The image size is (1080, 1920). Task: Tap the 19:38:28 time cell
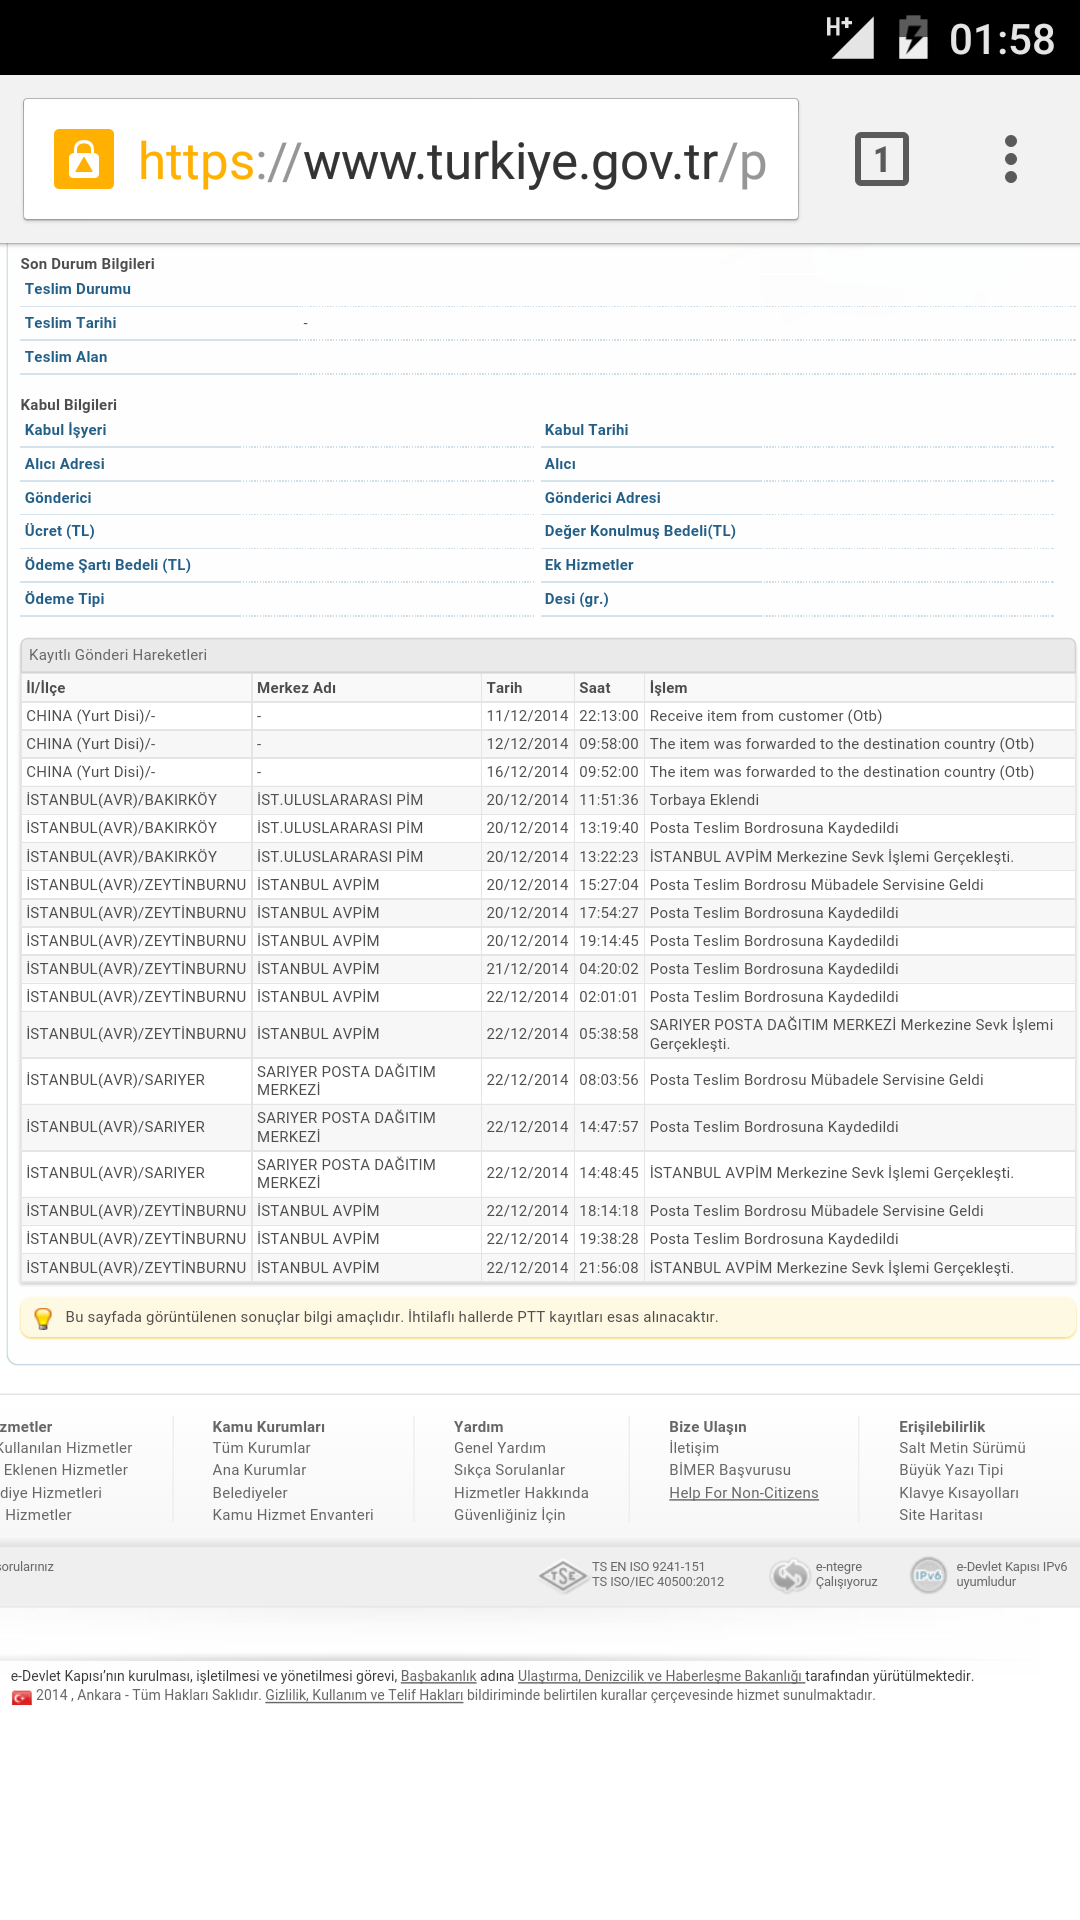point(609,1239)
